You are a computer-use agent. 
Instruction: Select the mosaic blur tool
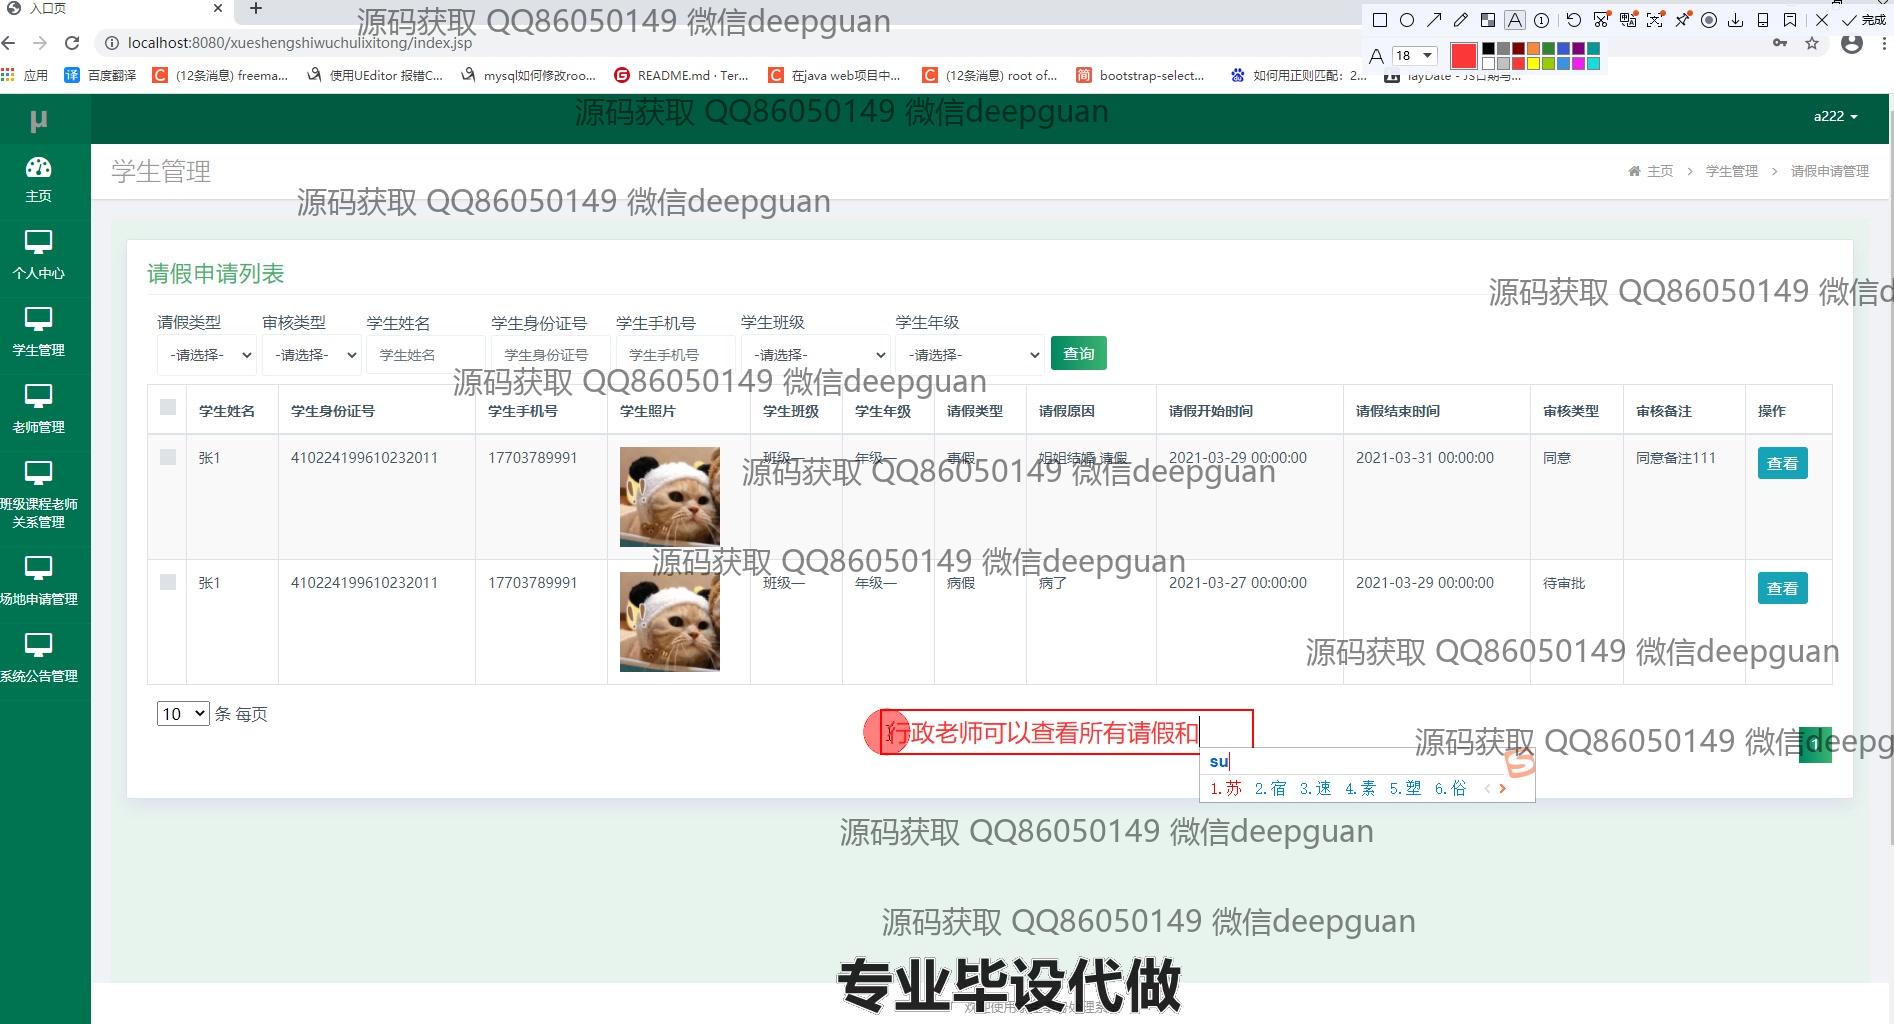(x=1488, y=20)
